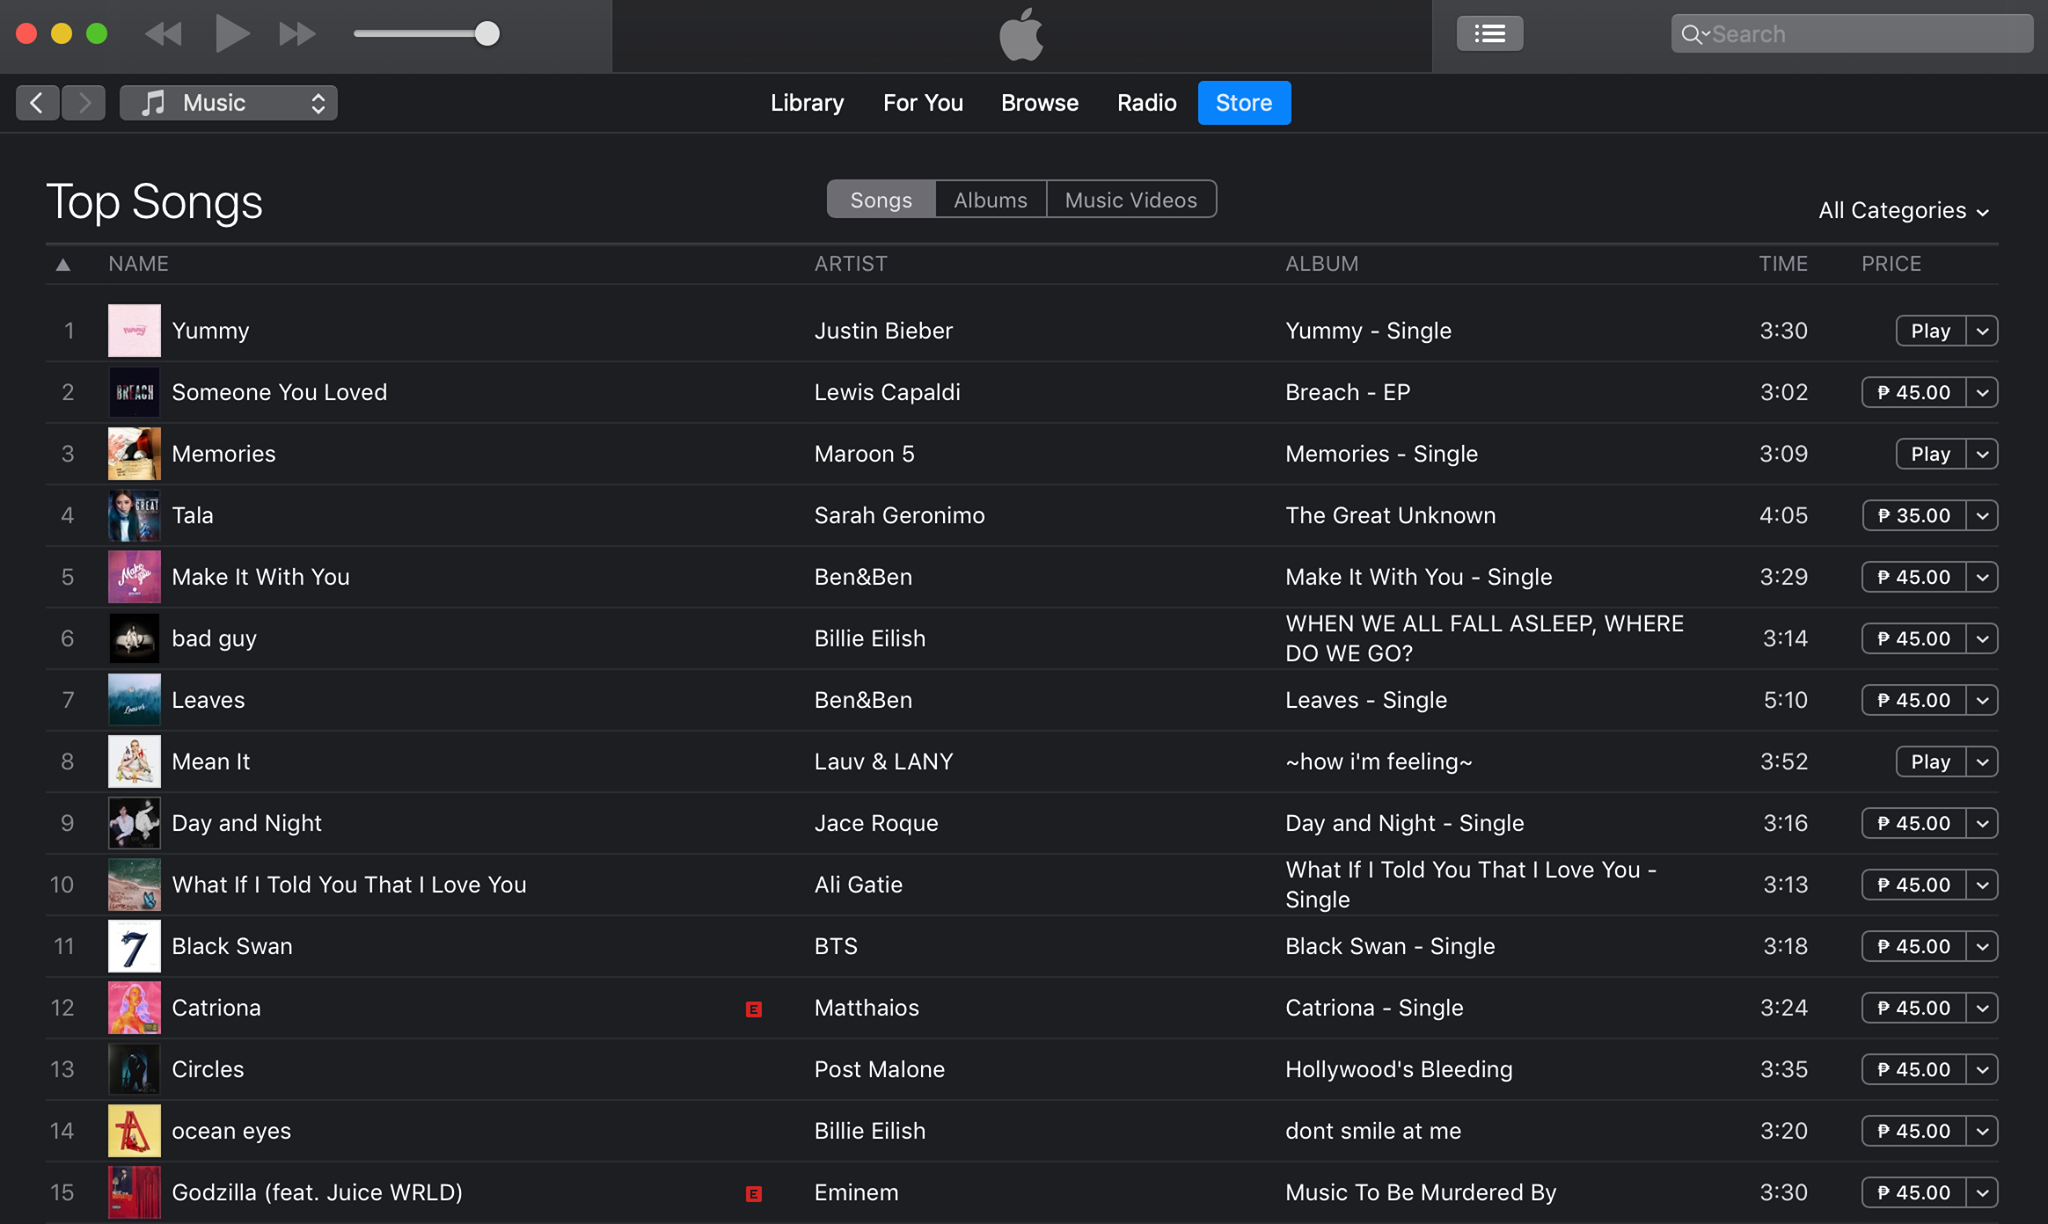Switch view to Albums

pos(990,200)
